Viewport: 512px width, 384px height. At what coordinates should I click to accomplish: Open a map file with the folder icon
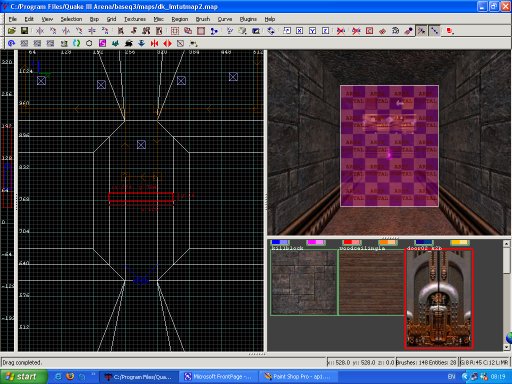coord(12,31)
